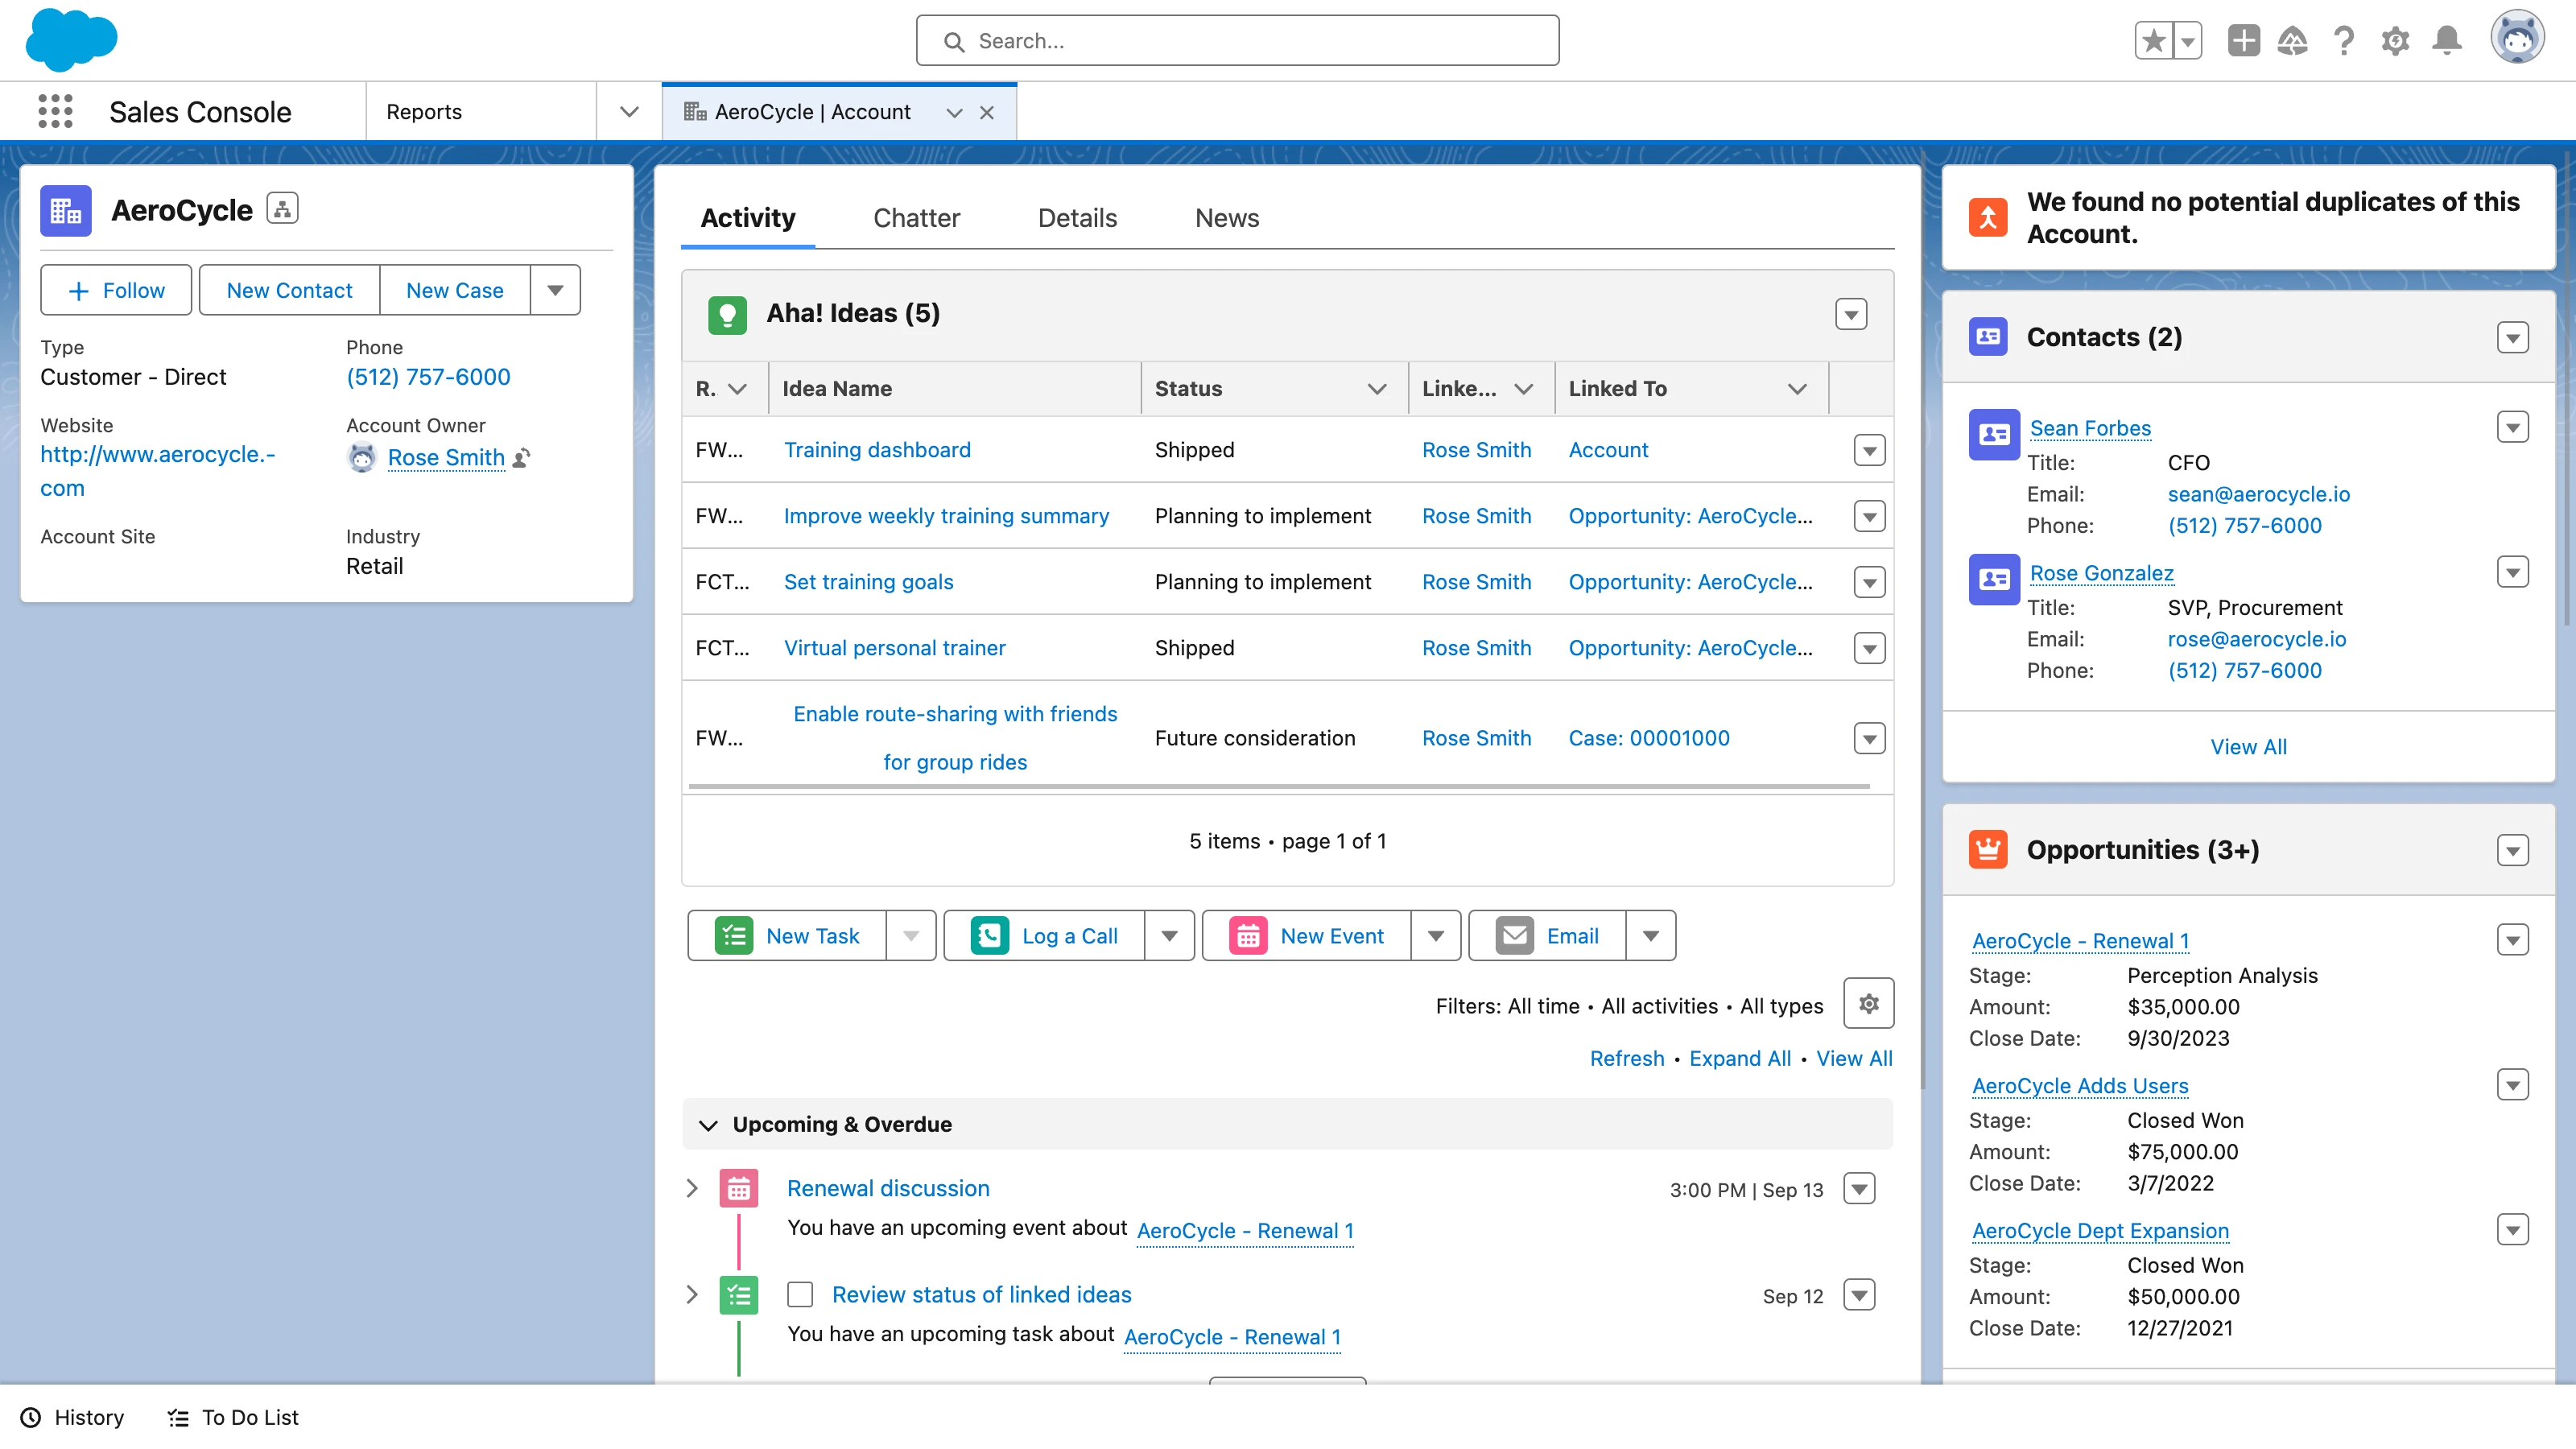Open Trailhead guidance center icon
This screenshot has height=1449, width=2576.
tap(2292, 41)
